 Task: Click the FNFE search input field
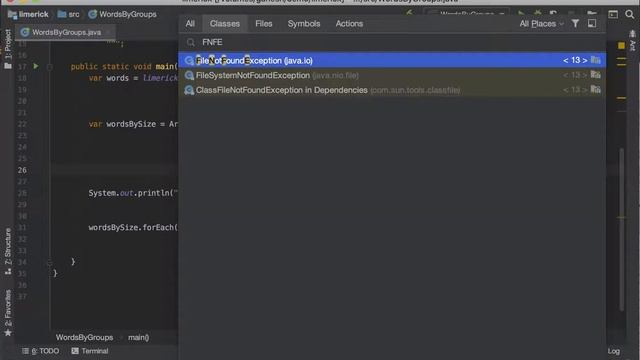point(392,42)
